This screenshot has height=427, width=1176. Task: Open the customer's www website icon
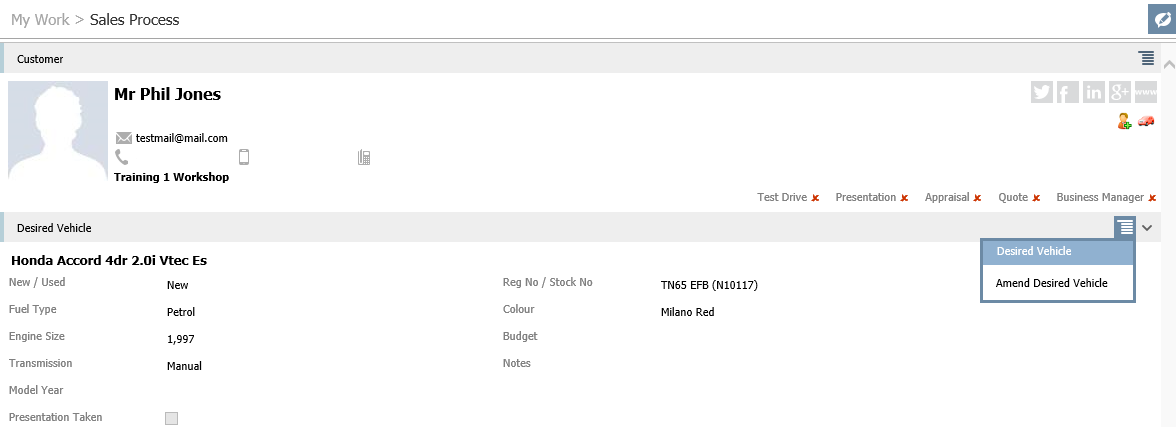tap(1146, 92)
